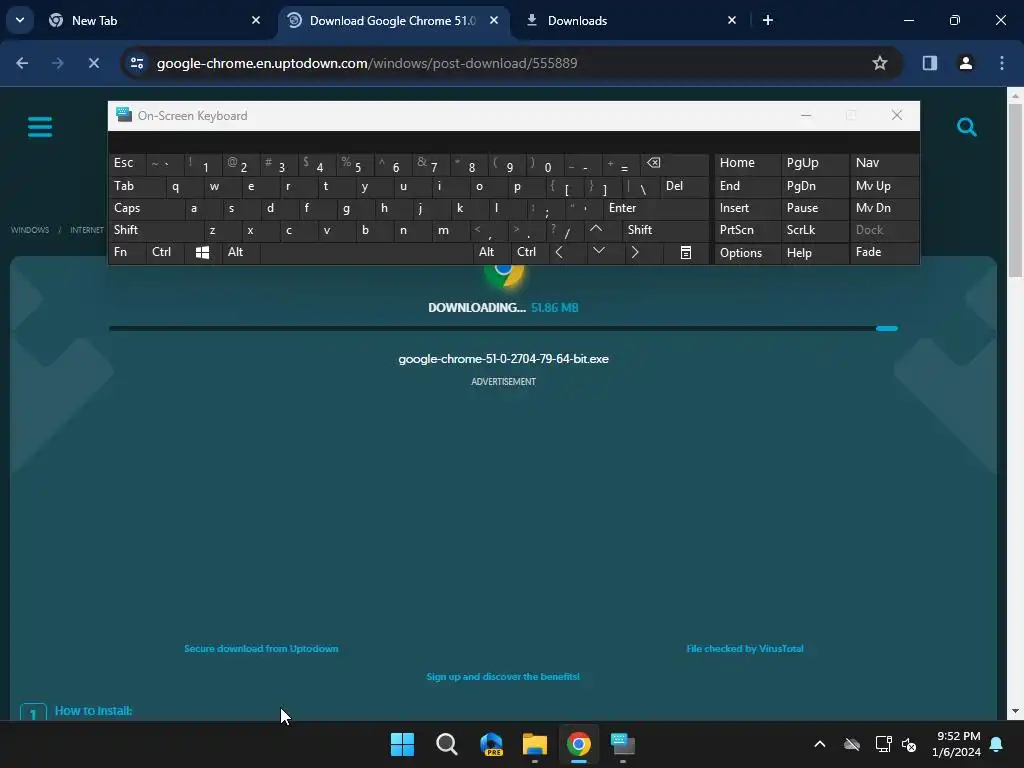The height and width of the screenshot is (768, 1024).
Task: Toggle the right Alt key
Action: coord(492,252)
